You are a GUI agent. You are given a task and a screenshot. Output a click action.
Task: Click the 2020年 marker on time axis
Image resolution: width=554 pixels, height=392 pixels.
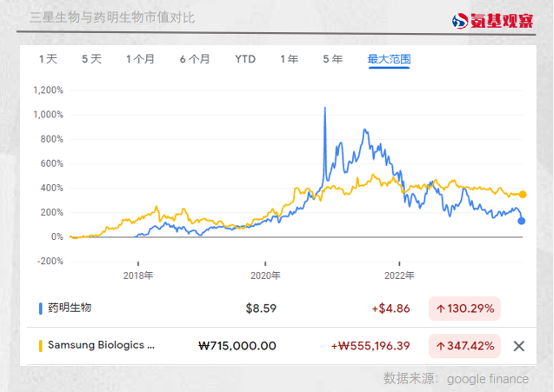(265, 275)
